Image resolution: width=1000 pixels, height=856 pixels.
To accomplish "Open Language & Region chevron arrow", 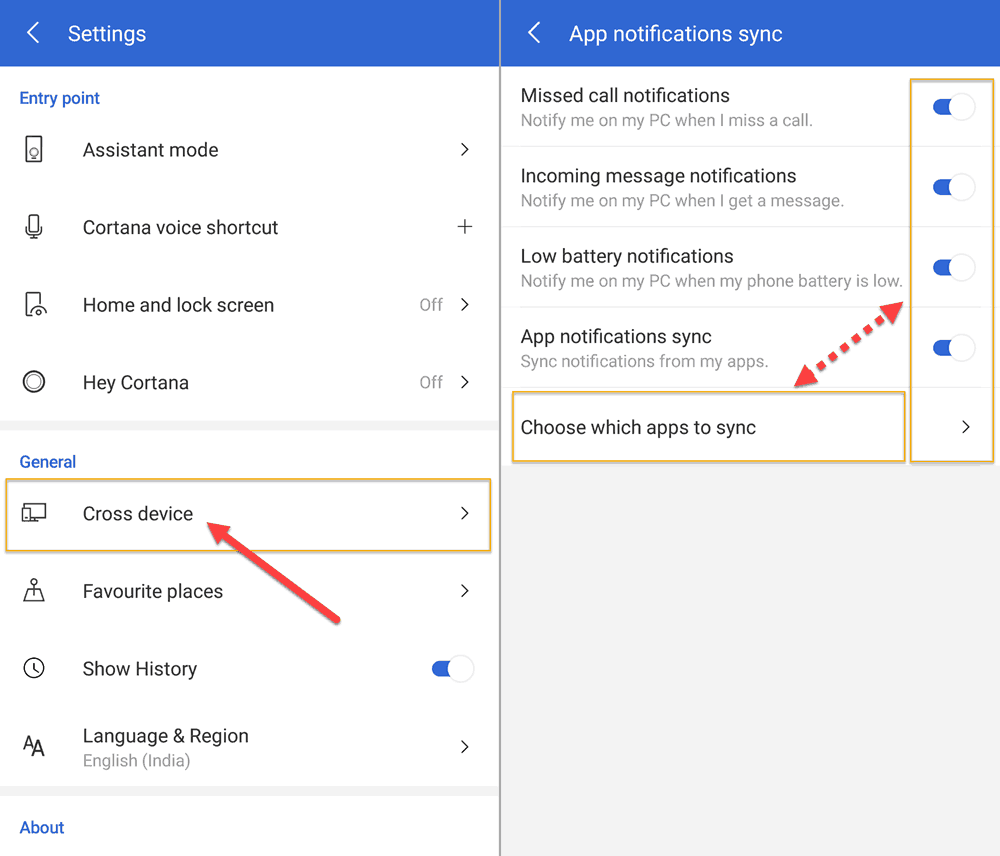I will [x=465, y=746].
